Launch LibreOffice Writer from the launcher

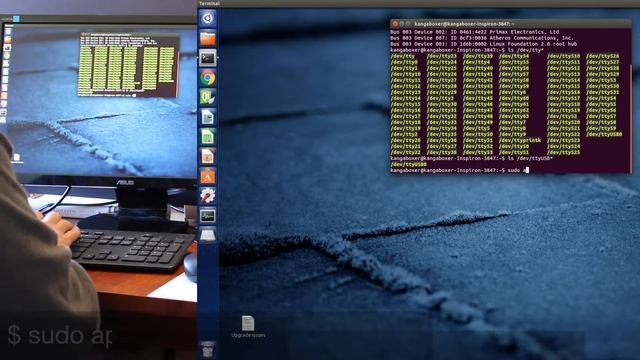point(208,117)
